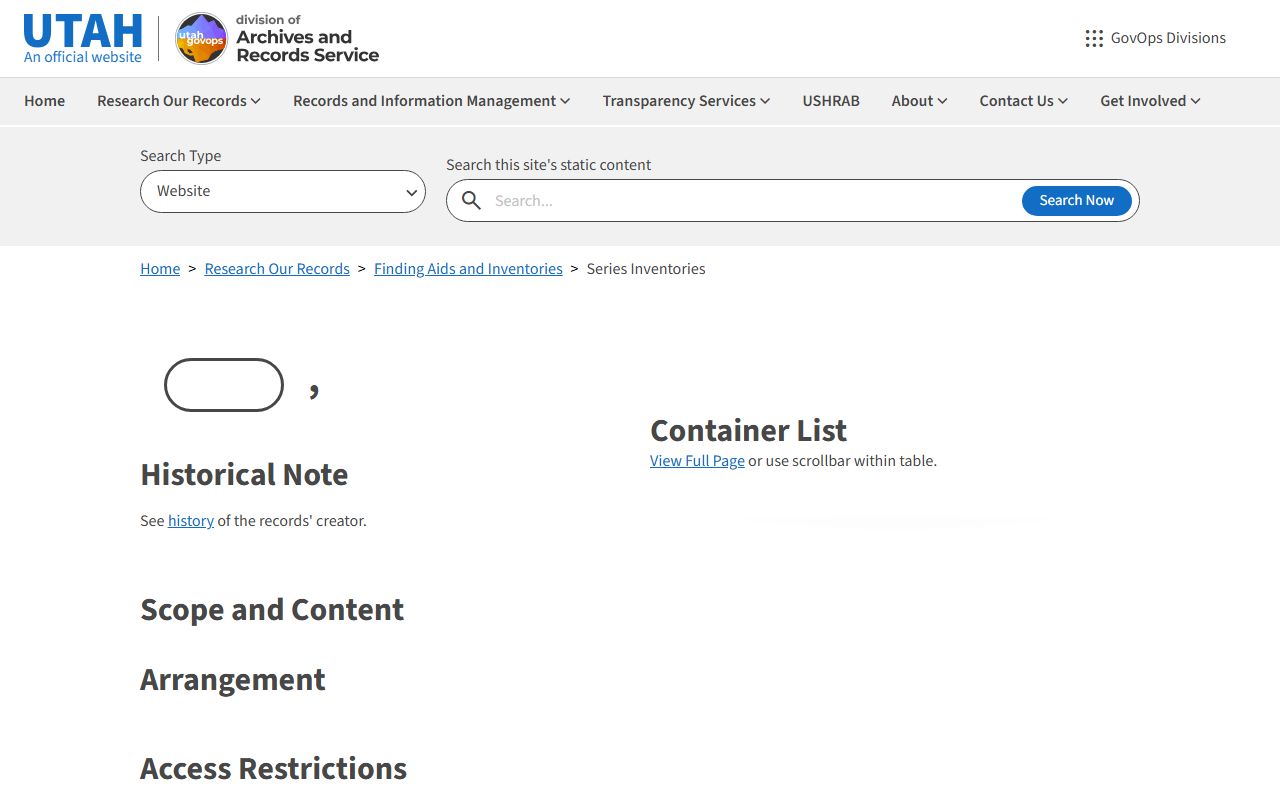The image size is (1280, 800).
Task: Click the UTAH official website logo
Action: [x=83, y=39]
